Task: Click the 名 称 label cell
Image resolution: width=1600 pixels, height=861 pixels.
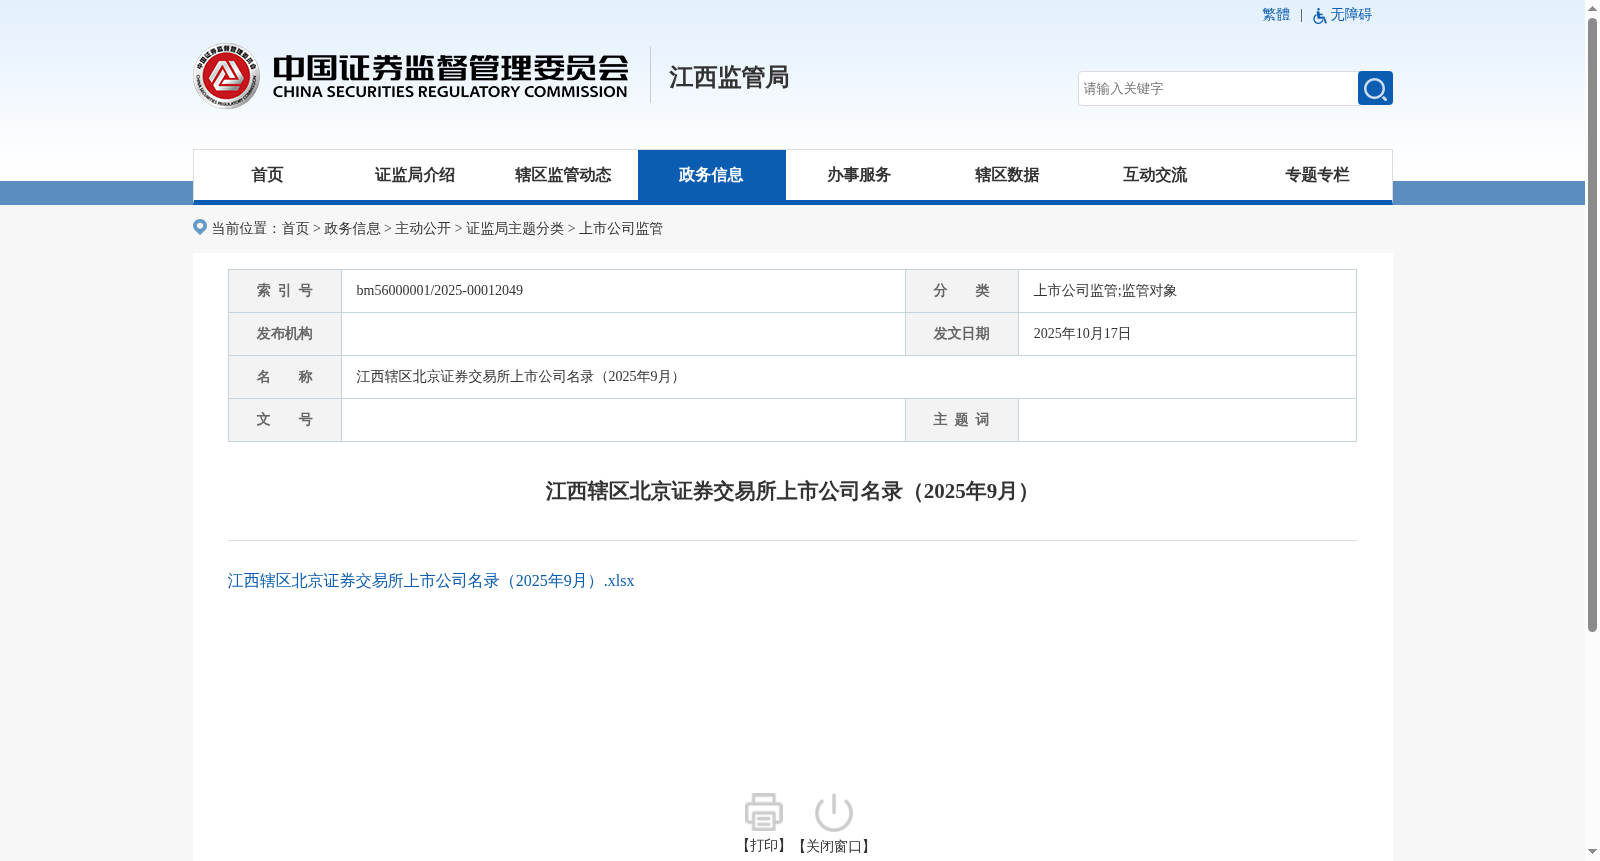Action: (x=285, y=377)
